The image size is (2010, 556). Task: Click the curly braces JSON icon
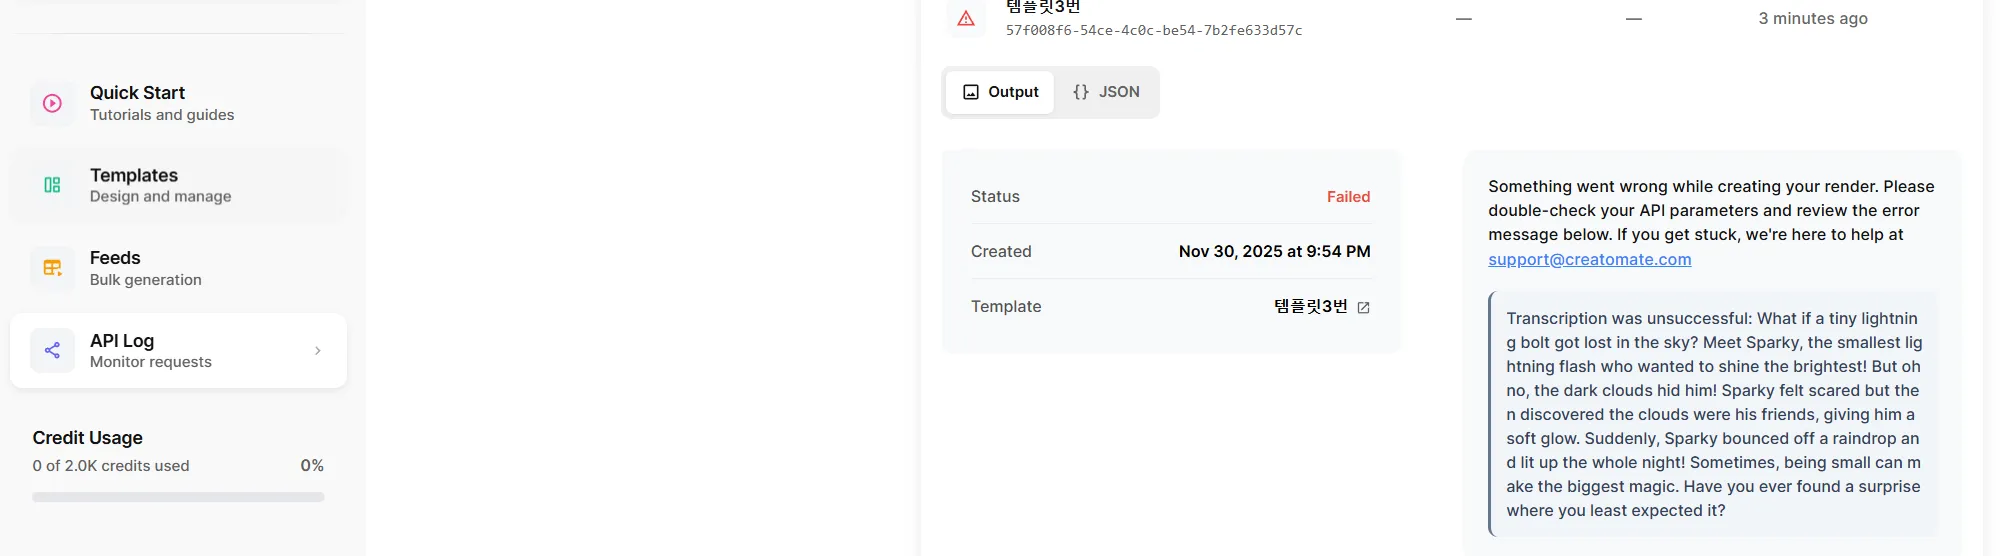(1080, 92)
